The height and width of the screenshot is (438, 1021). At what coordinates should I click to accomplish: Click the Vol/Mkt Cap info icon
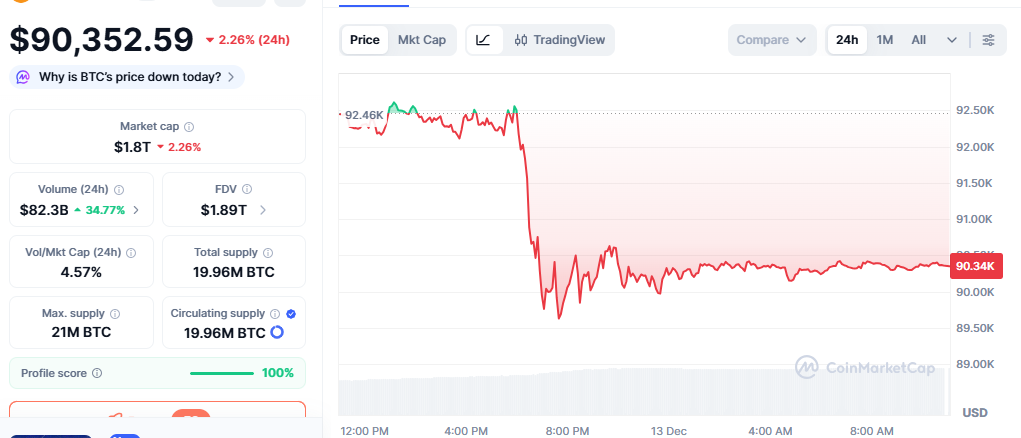pos(132,253)
